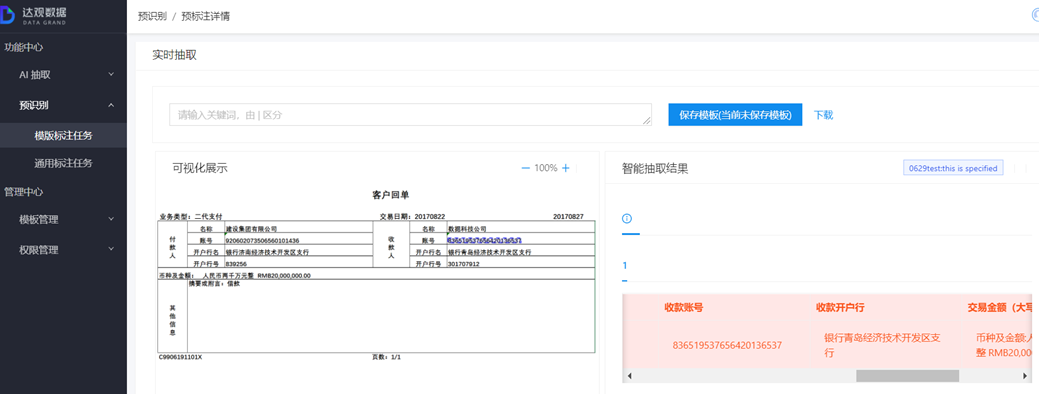Click the 智能抽取结果 panel title
The image size is (1039, 394).
click(655, 168)
